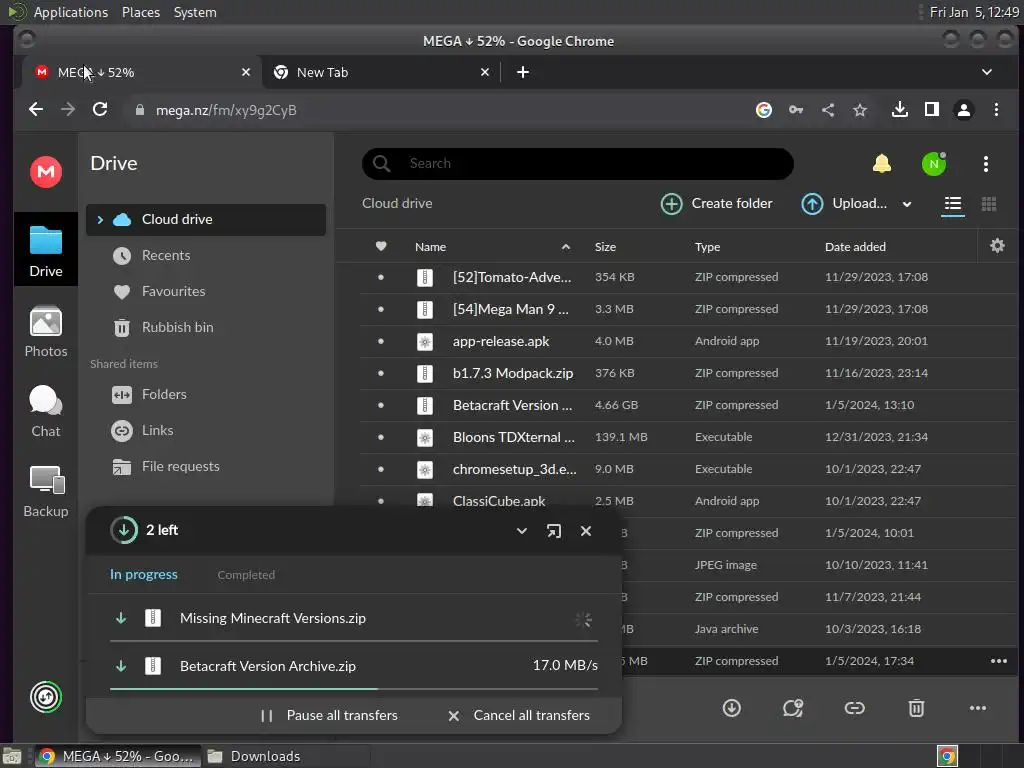Click the MEGA search field
The height and width of the screenshot is (768, 1024).
coord(578,163)
